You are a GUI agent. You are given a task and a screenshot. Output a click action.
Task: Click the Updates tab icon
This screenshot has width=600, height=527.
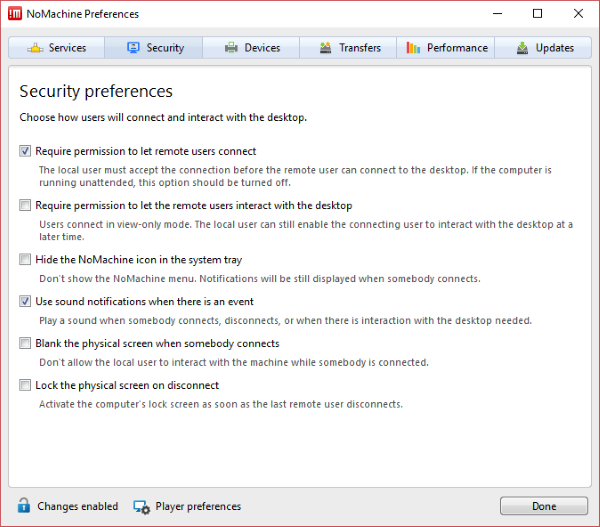click(x=522, y=48)
